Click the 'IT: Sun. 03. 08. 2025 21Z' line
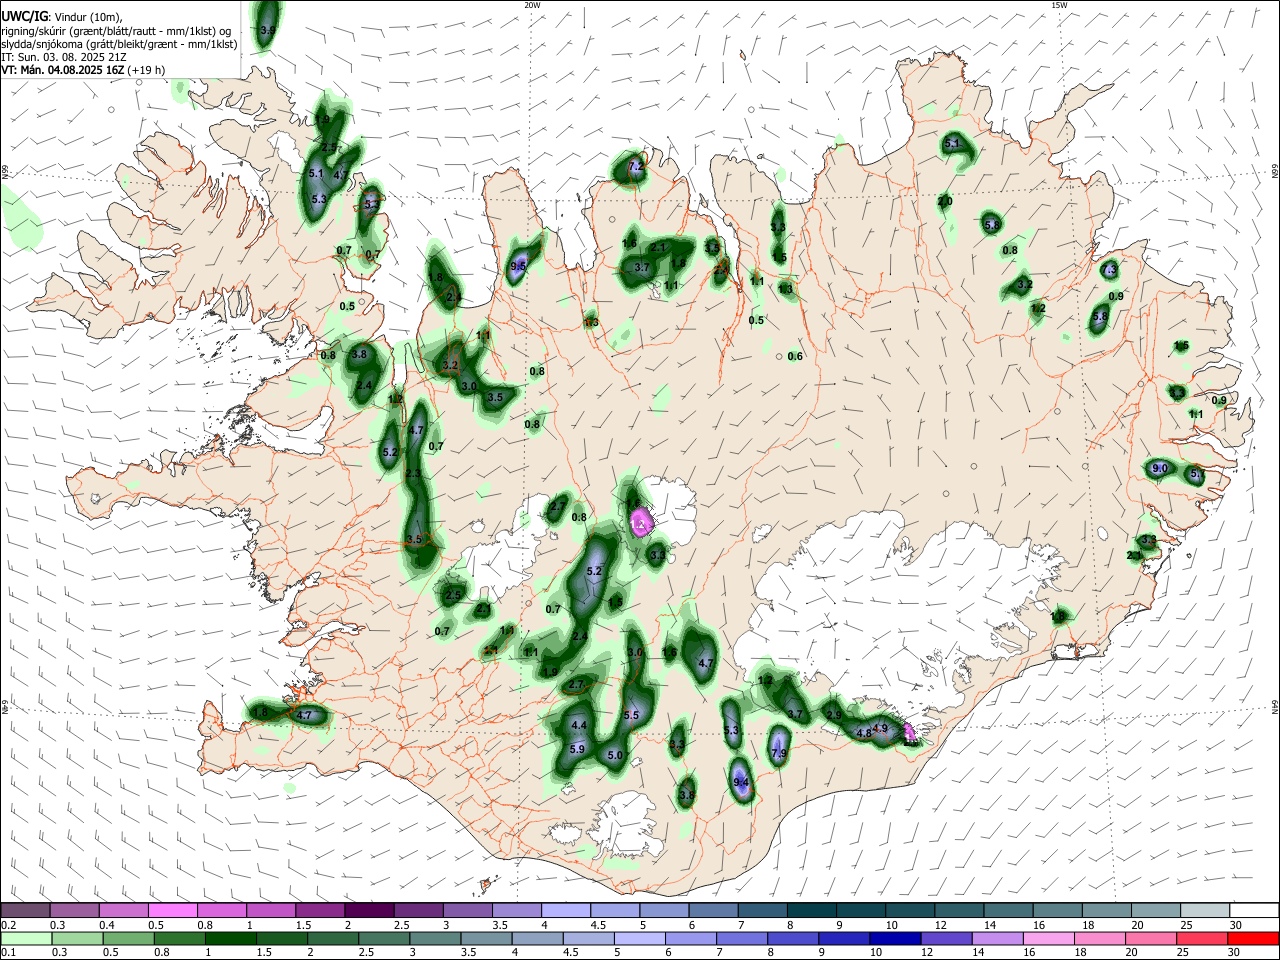Viewport: 1280px width, 960px height. pyautogui.click(x=62, y=57)
